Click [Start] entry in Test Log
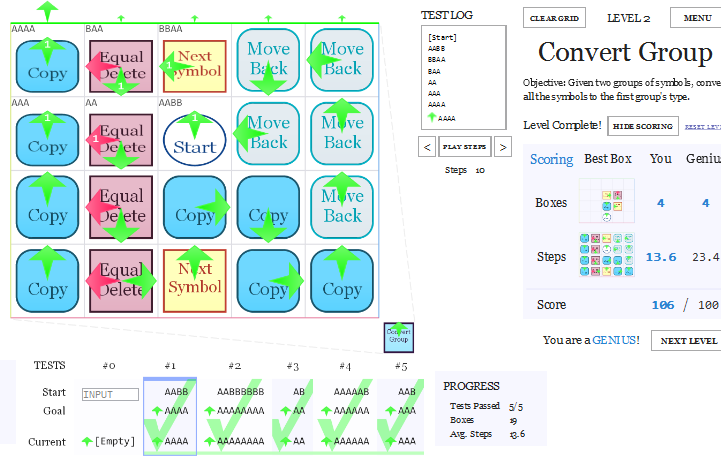This screenshot has height=466, width=721. (x=442, y=37)
